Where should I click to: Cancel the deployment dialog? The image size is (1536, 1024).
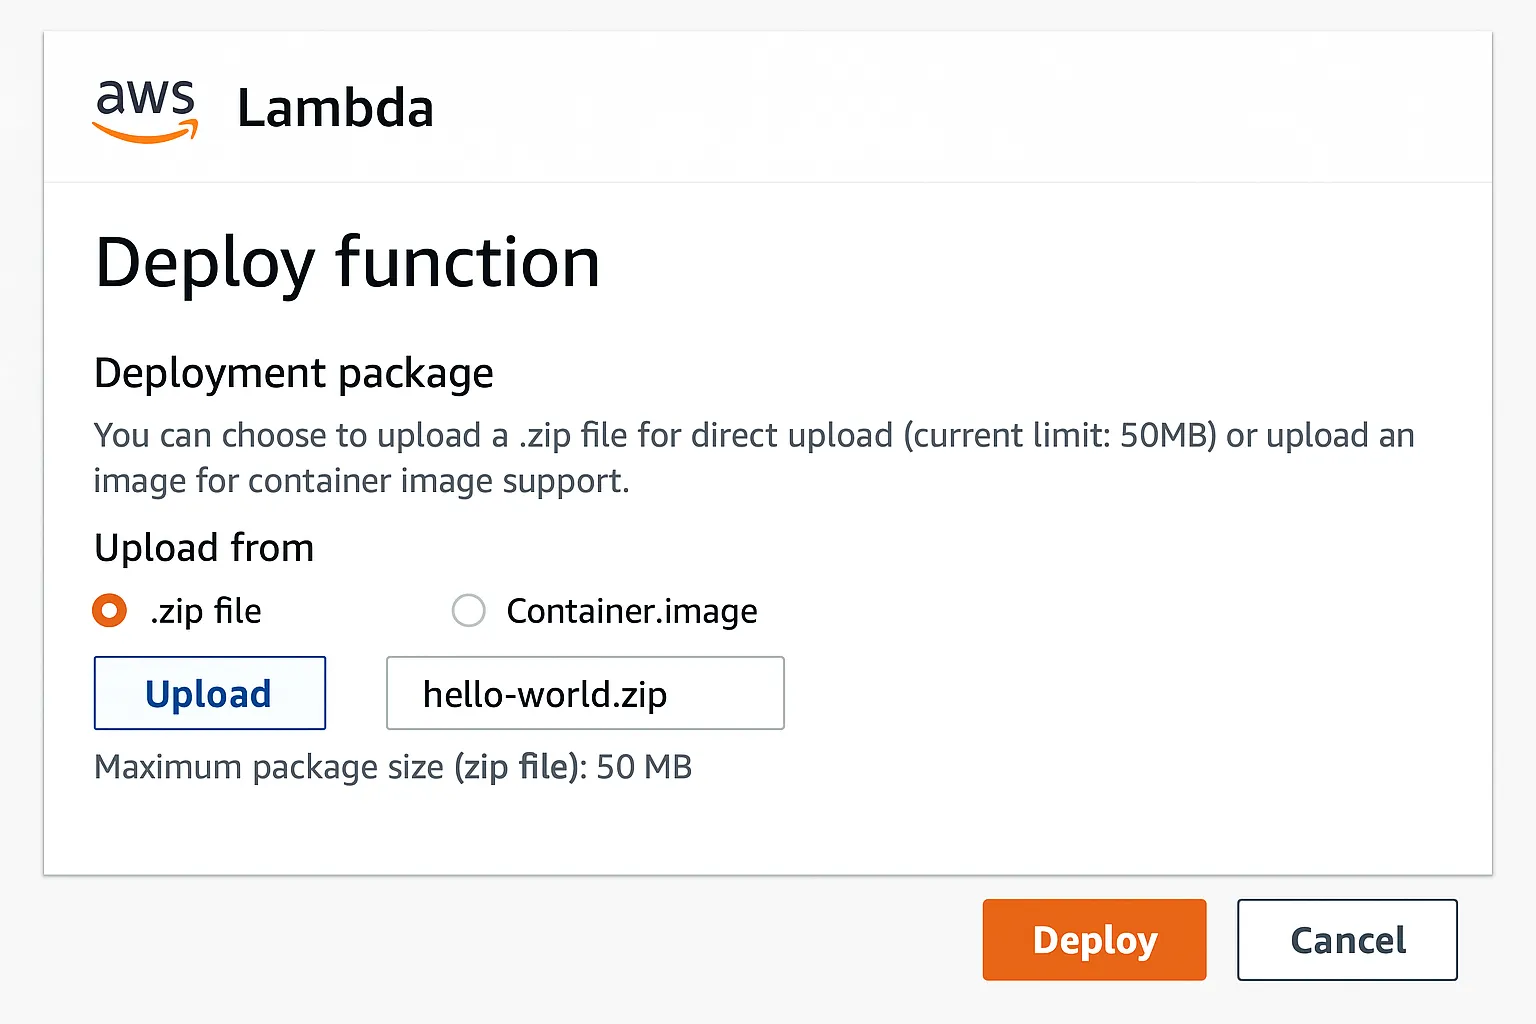click(x=1347, y=940)
